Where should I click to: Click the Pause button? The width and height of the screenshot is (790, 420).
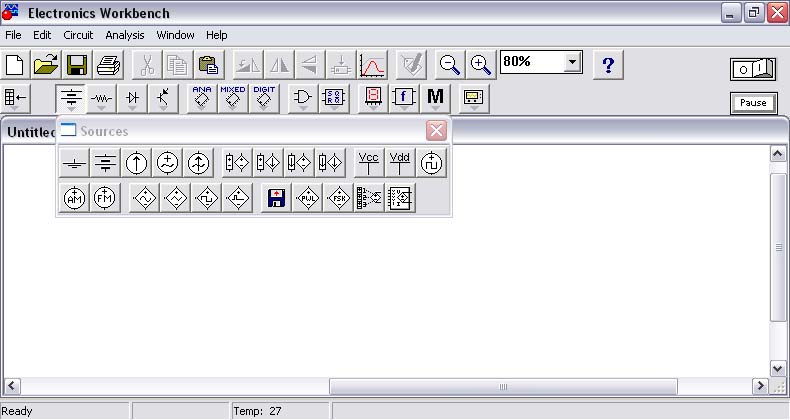coord(753,103)
